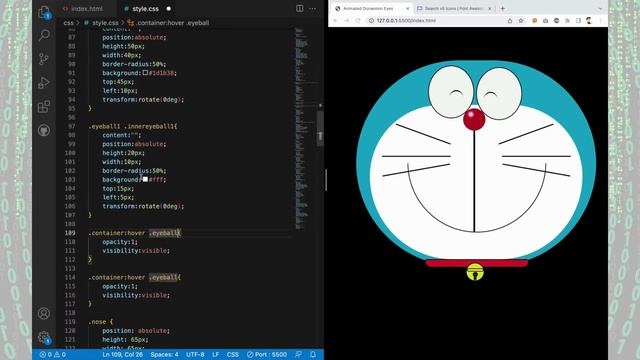This screenshot has width=640, height=360.
Task: Change encoding via UTF-8 status item
Action: tap(195, 354)
